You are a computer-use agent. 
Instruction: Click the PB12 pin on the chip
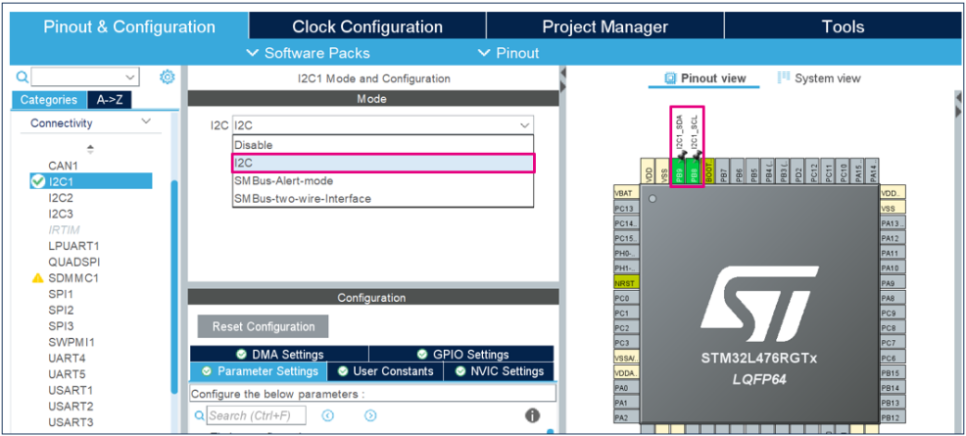[x=893, y=418]
